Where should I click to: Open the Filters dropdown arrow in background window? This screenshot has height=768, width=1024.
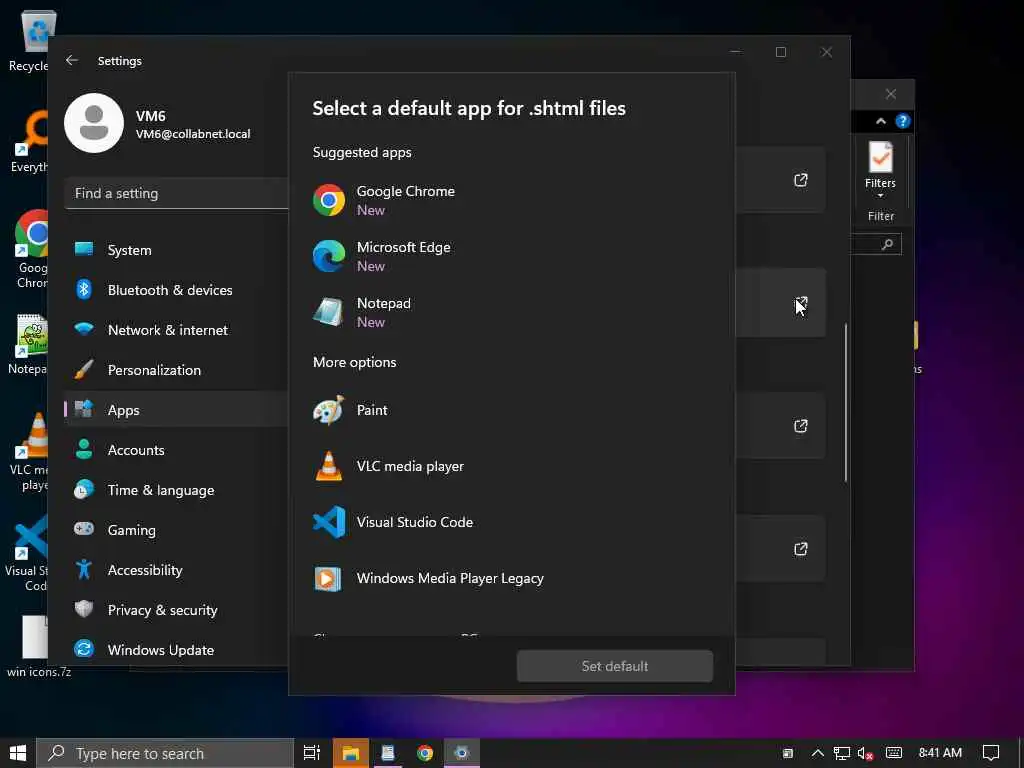click(x=880, y=195)
